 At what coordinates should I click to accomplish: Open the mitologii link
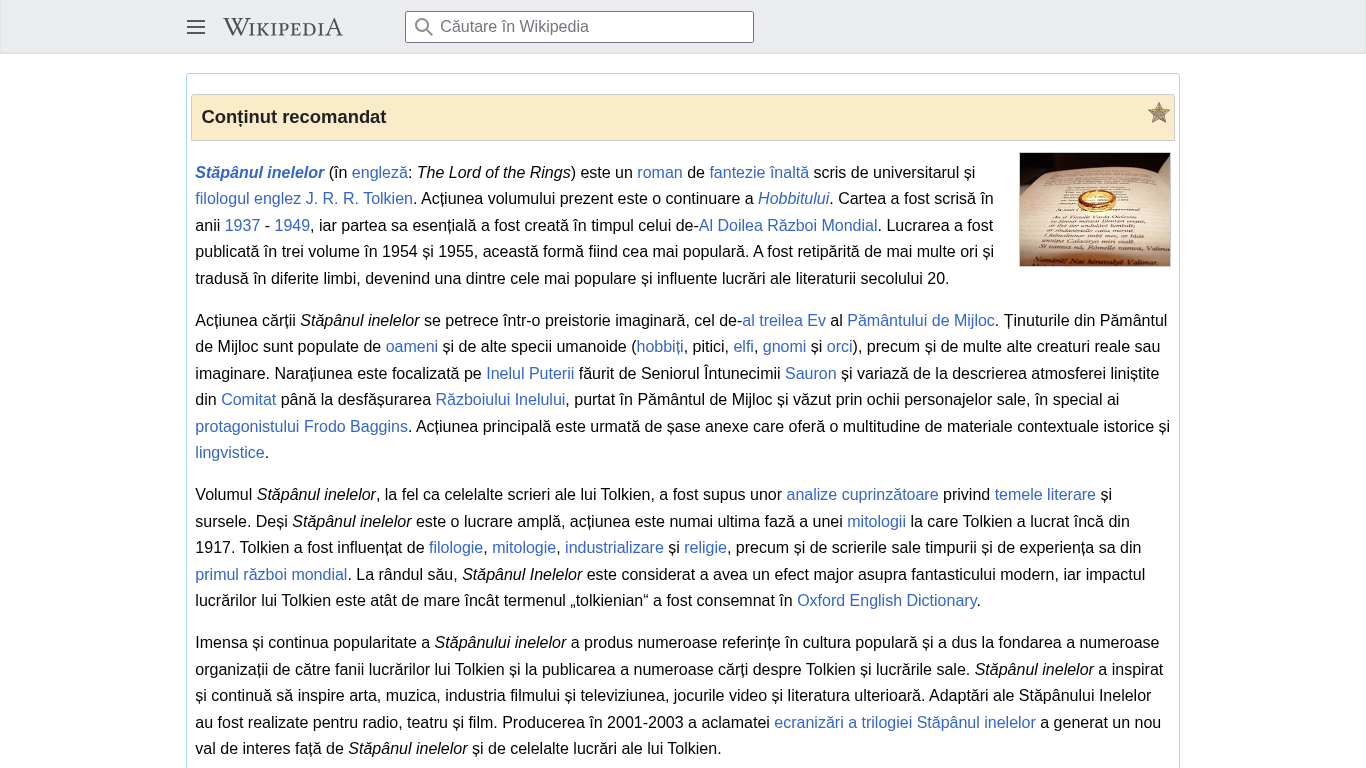(876, 521)
